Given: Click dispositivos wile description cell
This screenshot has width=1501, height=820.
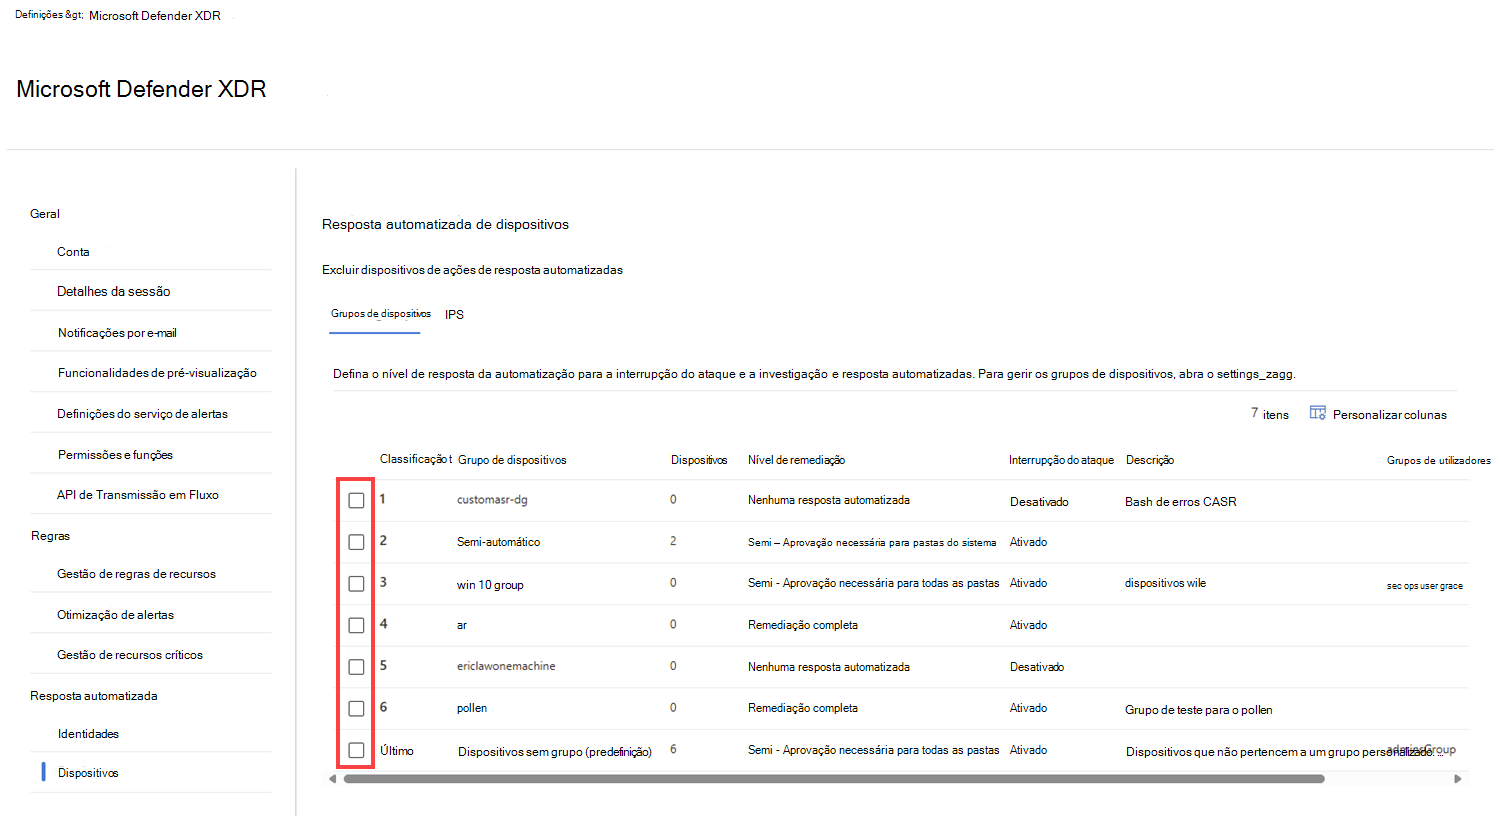Looking at the screenshot, I should 1165,583.
